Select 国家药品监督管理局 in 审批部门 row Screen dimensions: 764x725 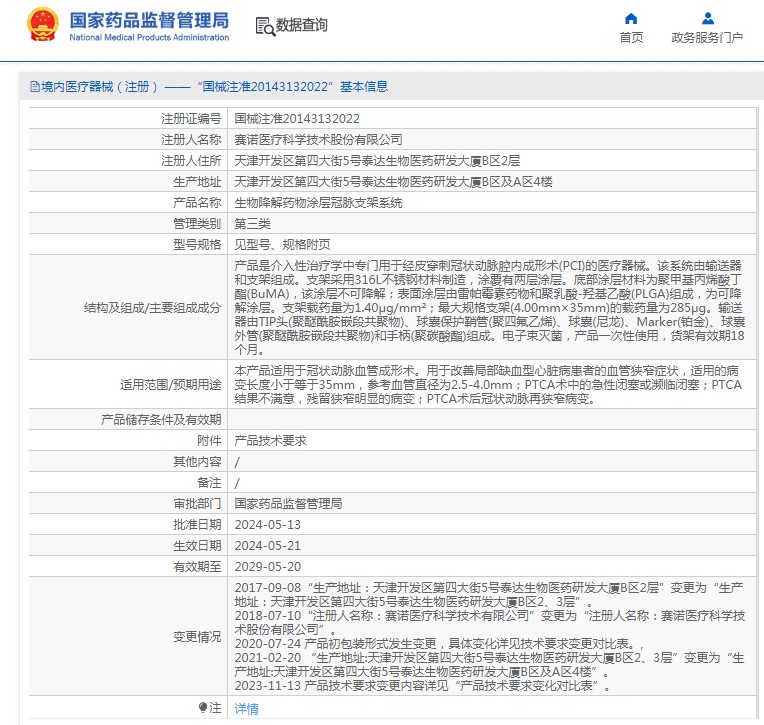[288, 503]
